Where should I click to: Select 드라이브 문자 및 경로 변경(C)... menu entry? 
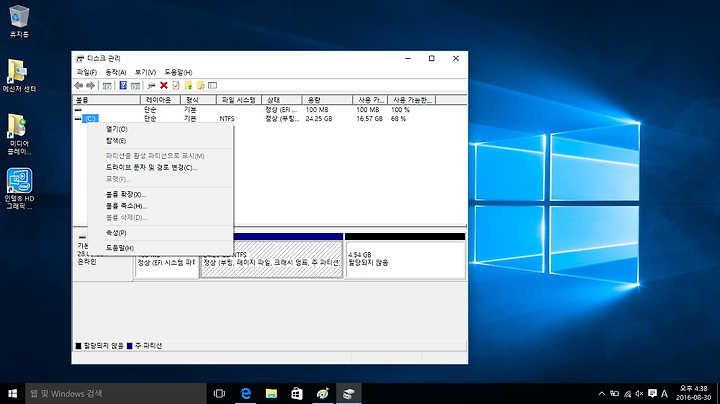tap(160, 168)
